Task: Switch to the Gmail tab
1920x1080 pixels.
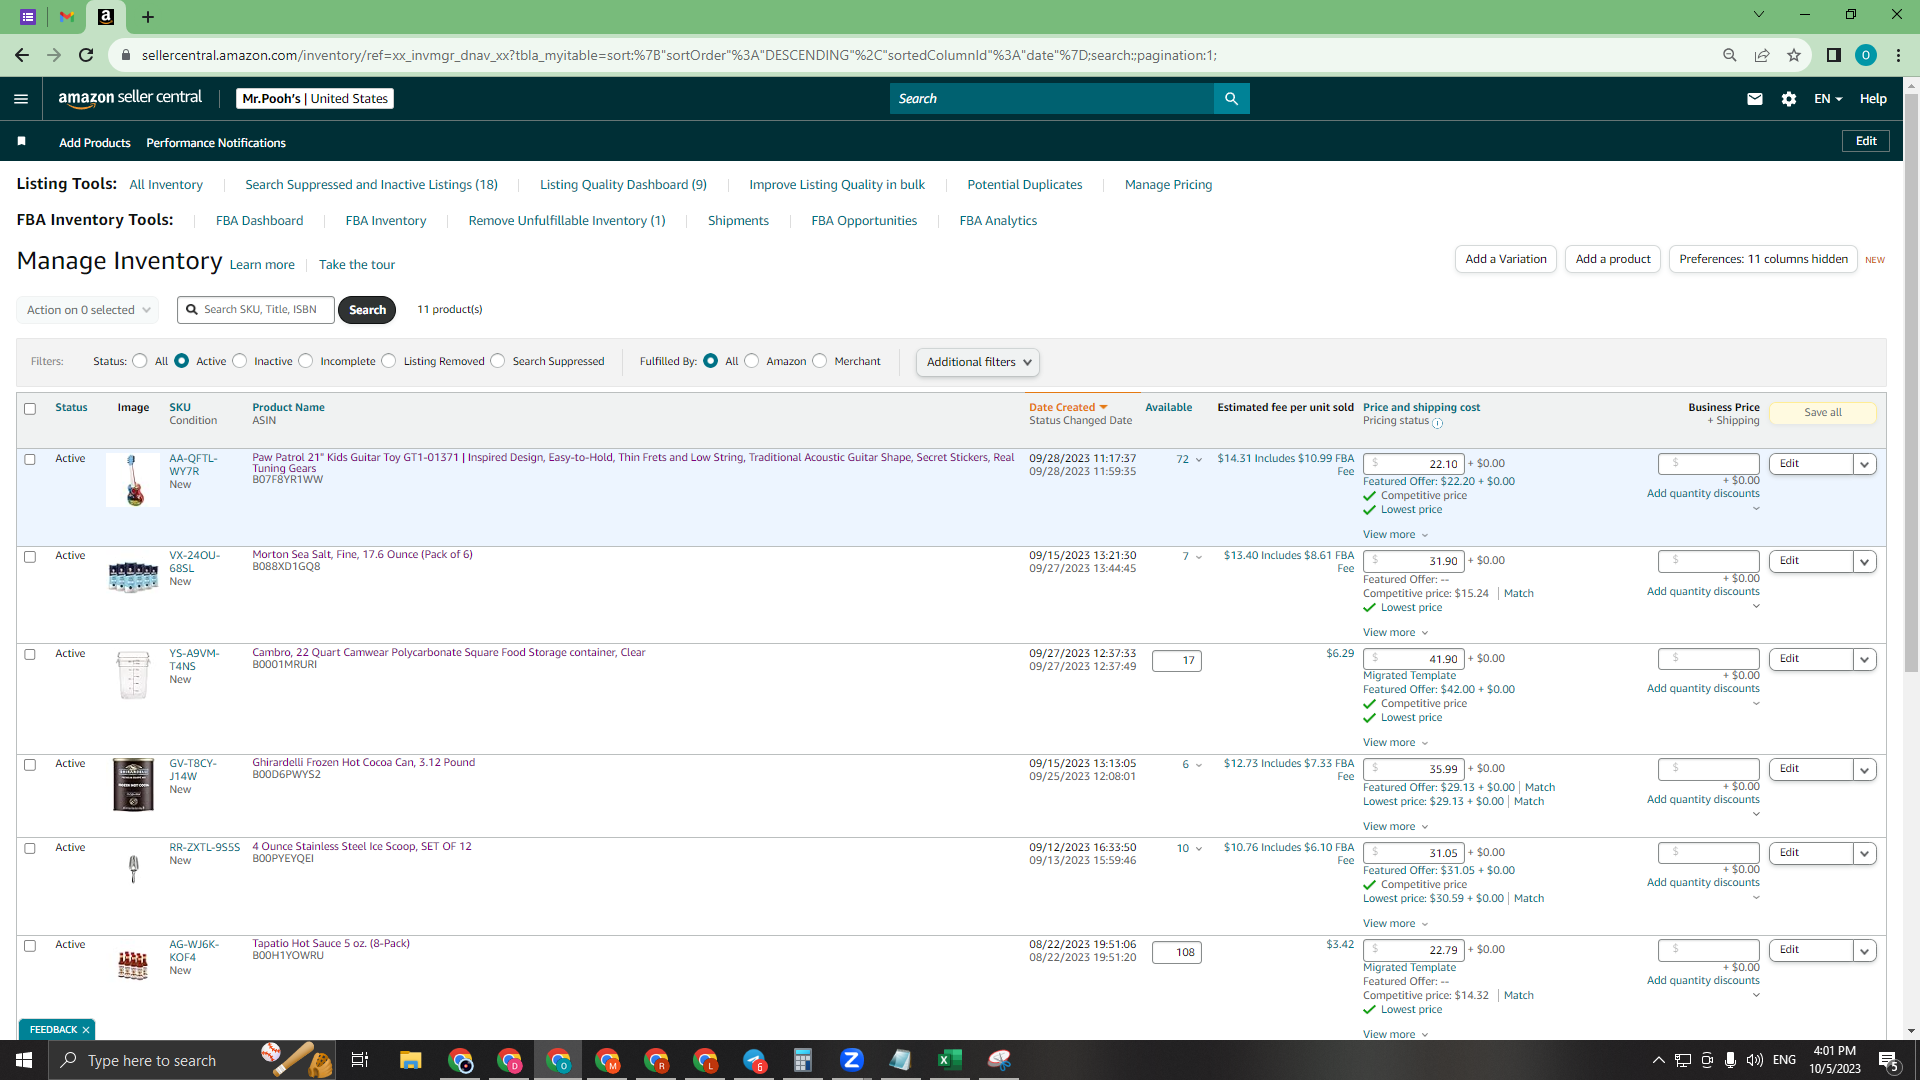Action: (x=67, y=17)
